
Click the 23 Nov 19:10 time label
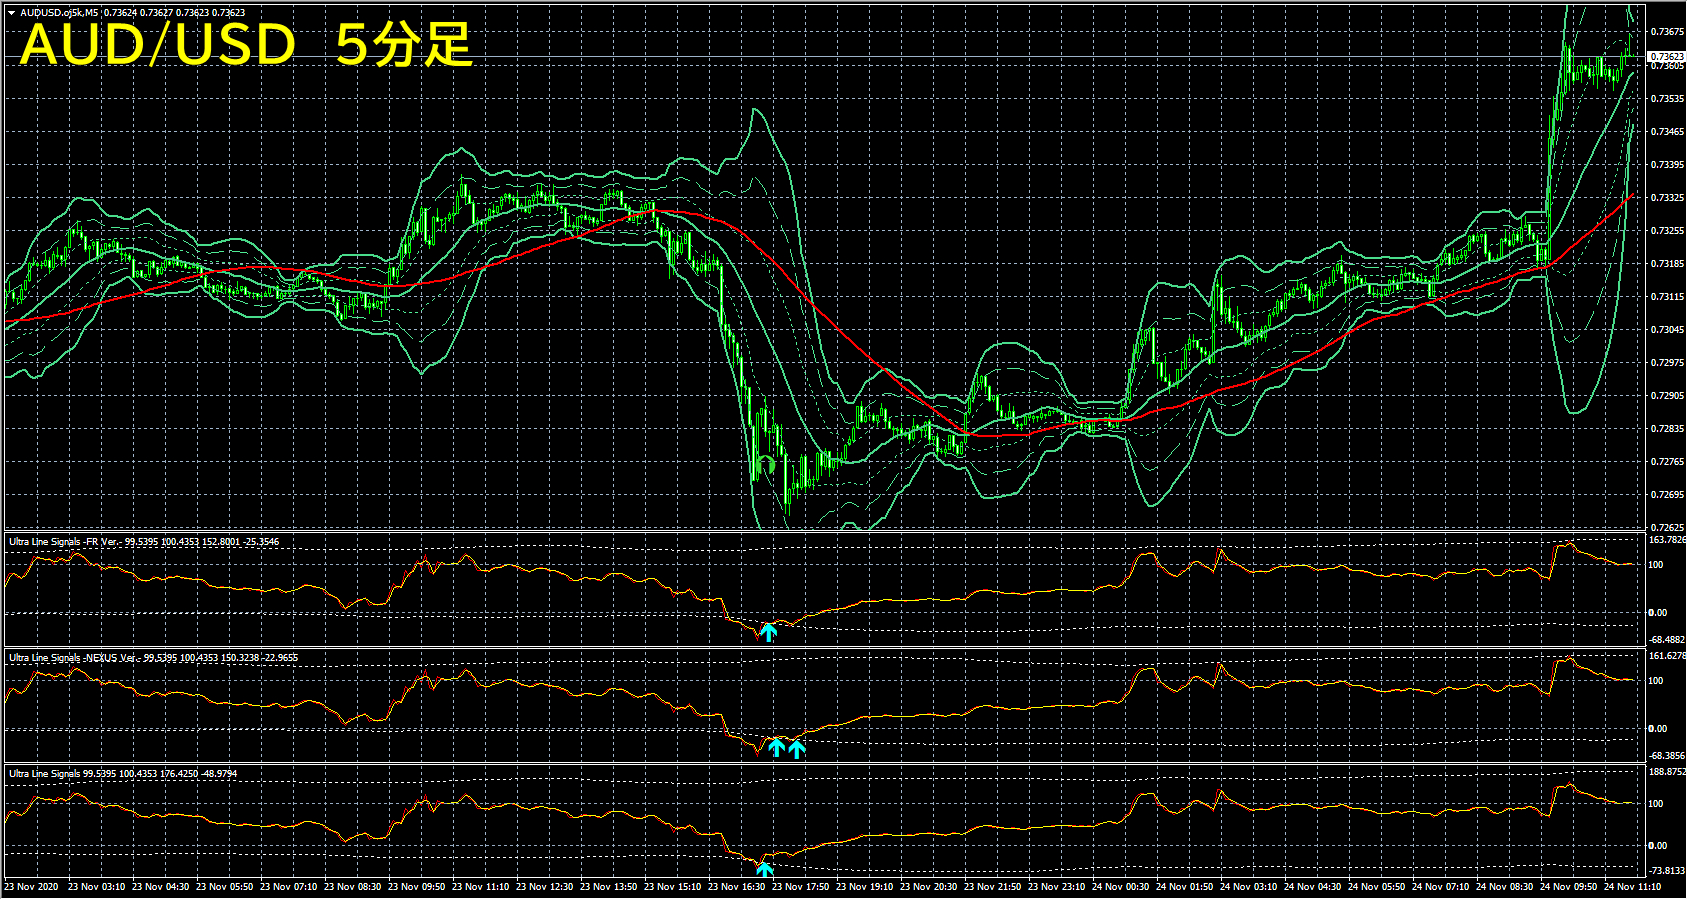tap(865, 887)
